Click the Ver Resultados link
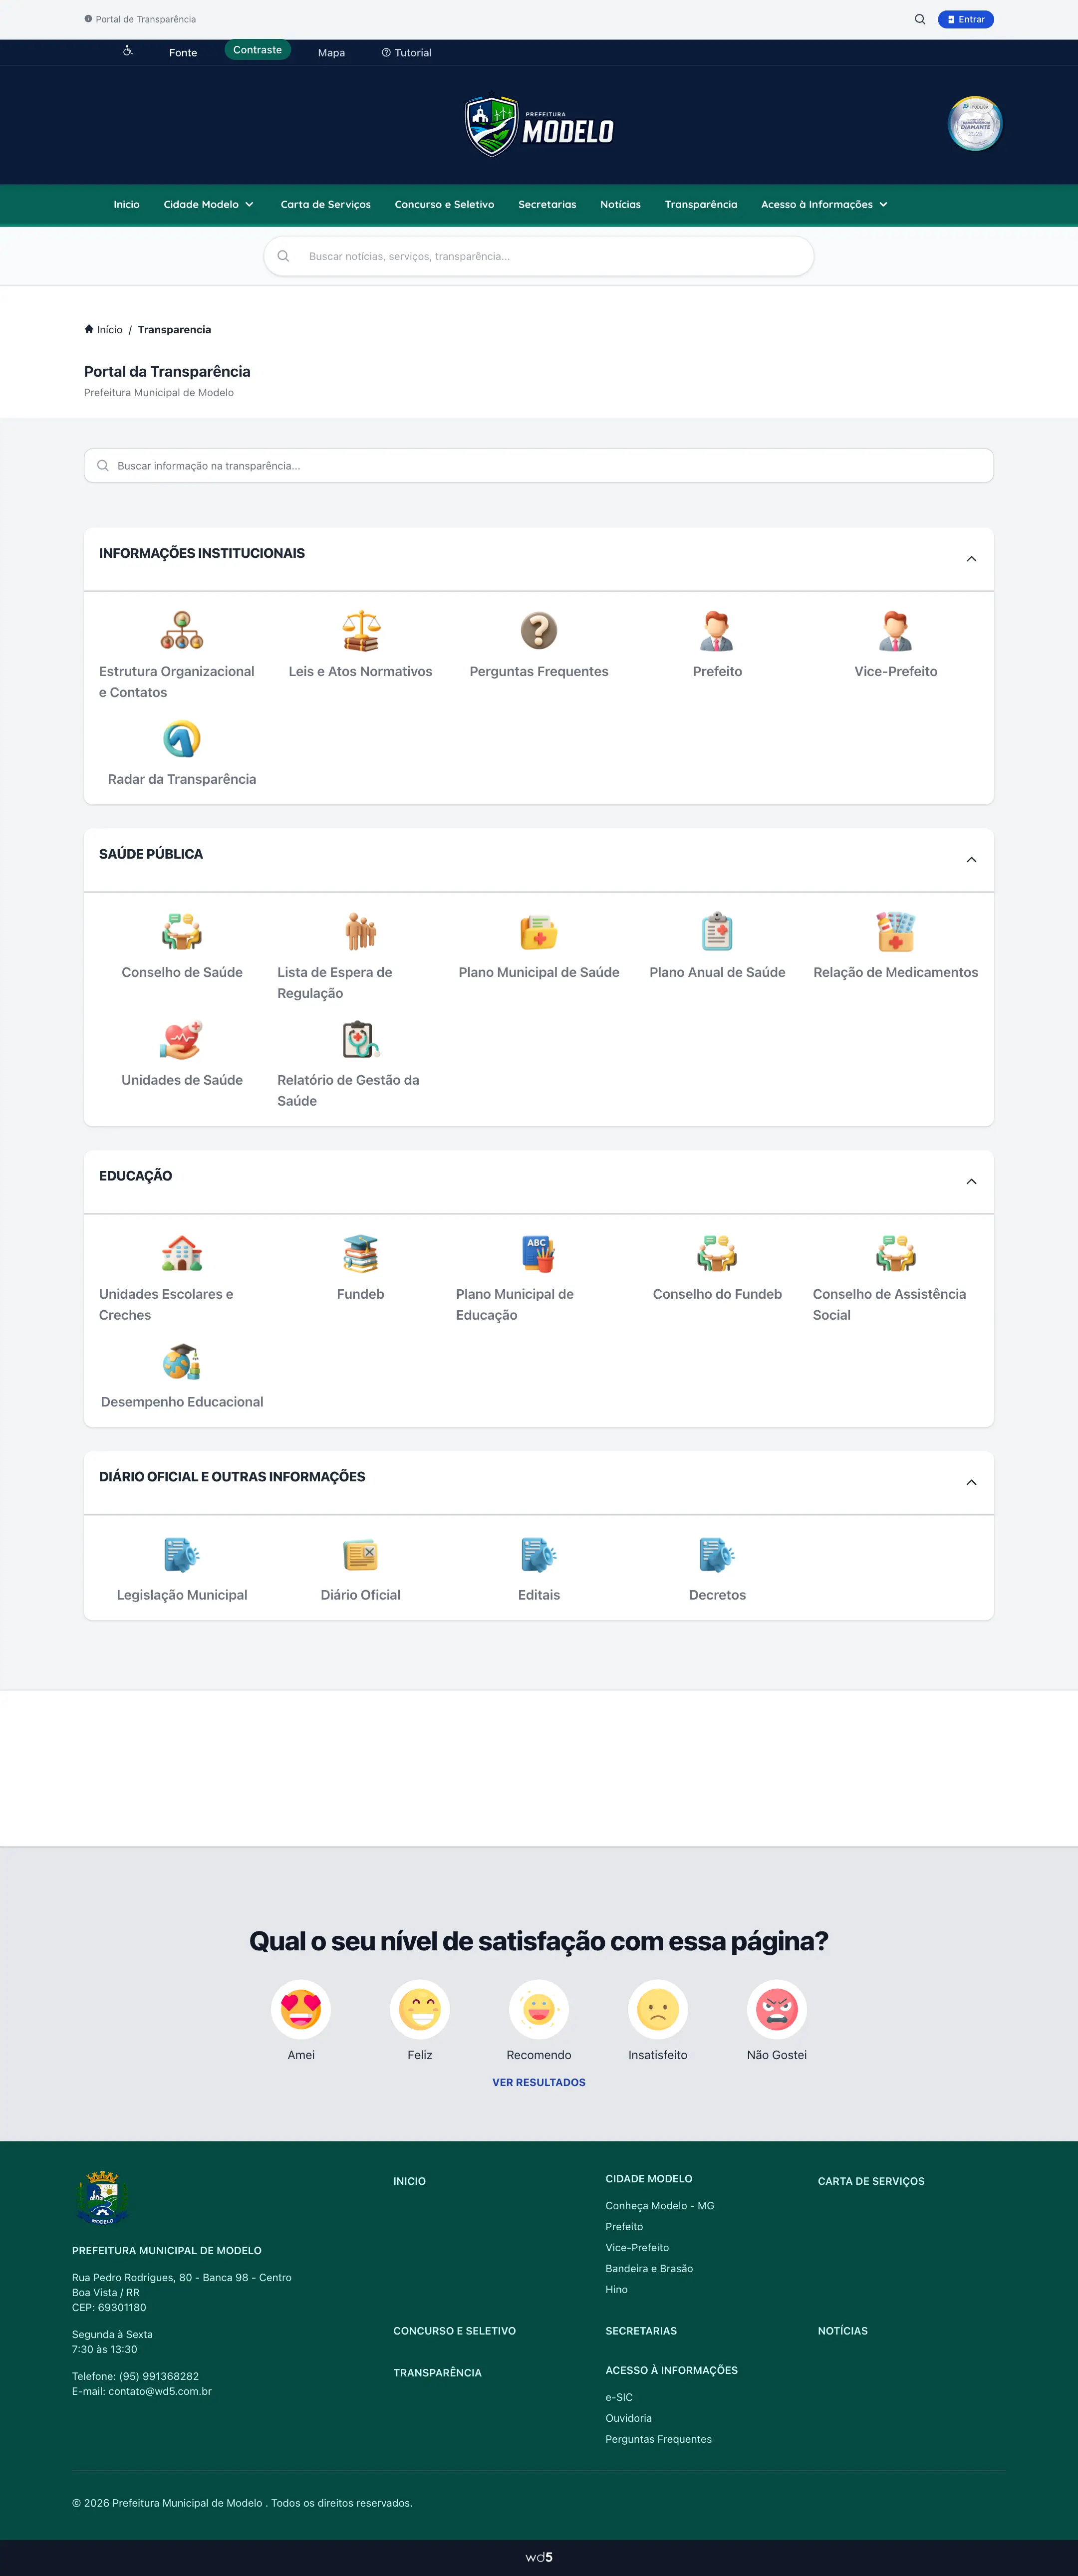The height and width of the screenshot is (2576, 1078). pyautogui.click(x=539, y=2082)
